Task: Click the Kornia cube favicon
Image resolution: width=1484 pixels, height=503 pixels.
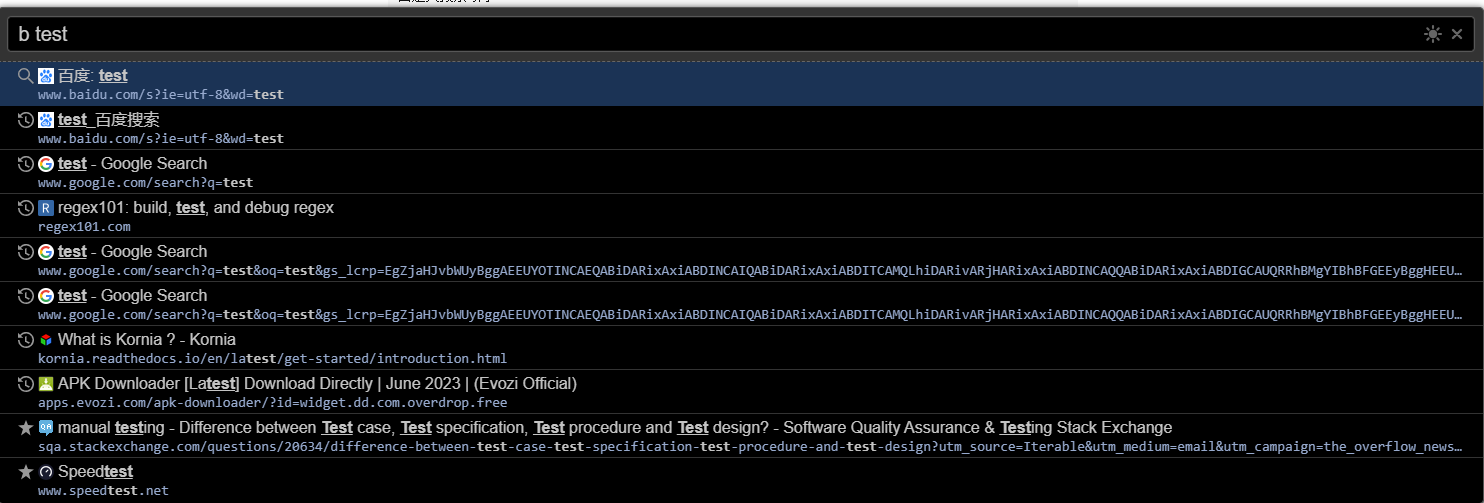Action: click(46, 339)
